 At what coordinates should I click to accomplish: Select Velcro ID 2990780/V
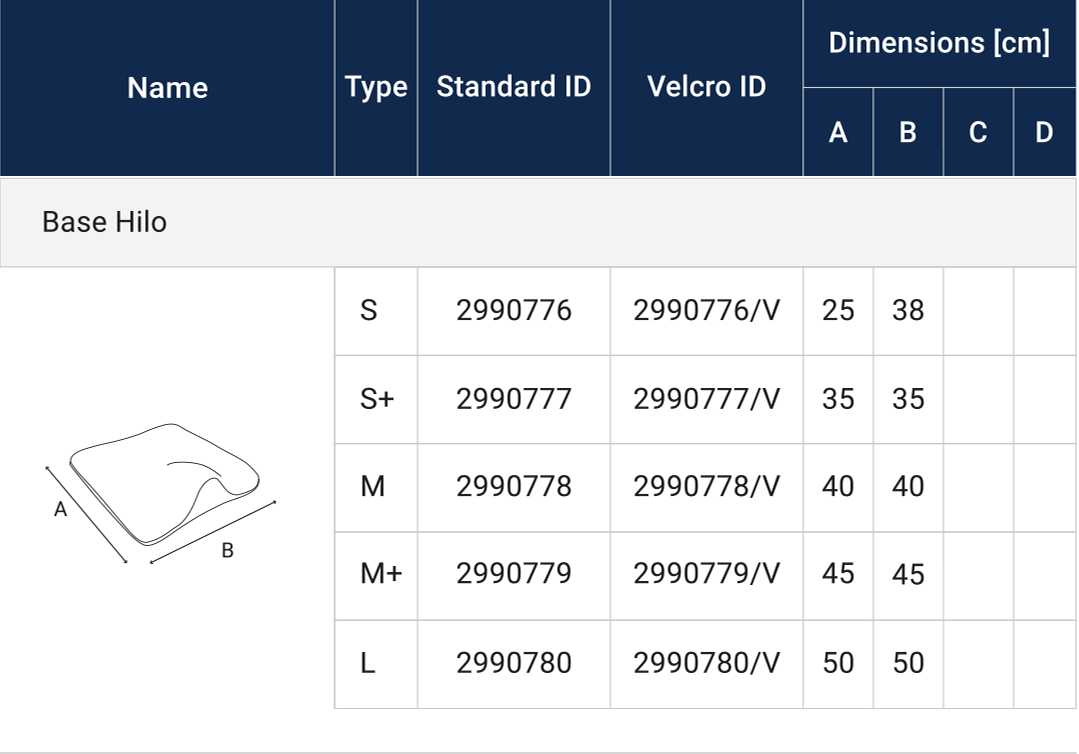706,663
